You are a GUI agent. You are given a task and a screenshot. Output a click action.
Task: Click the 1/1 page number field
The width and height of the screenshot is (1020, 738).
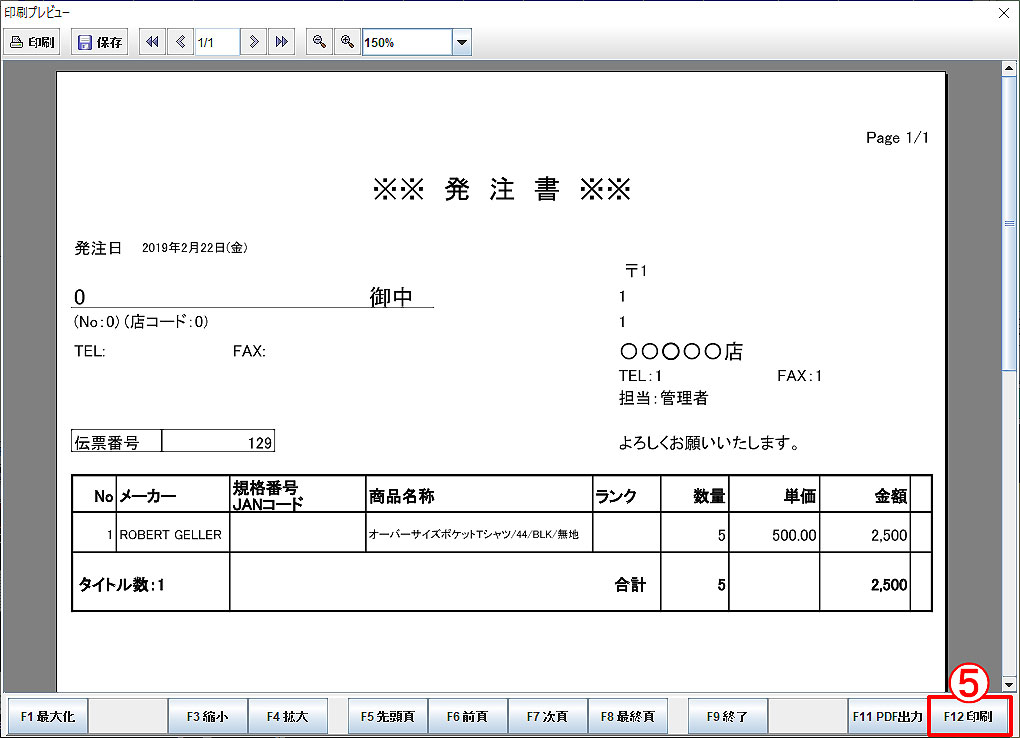coord(217,42)
